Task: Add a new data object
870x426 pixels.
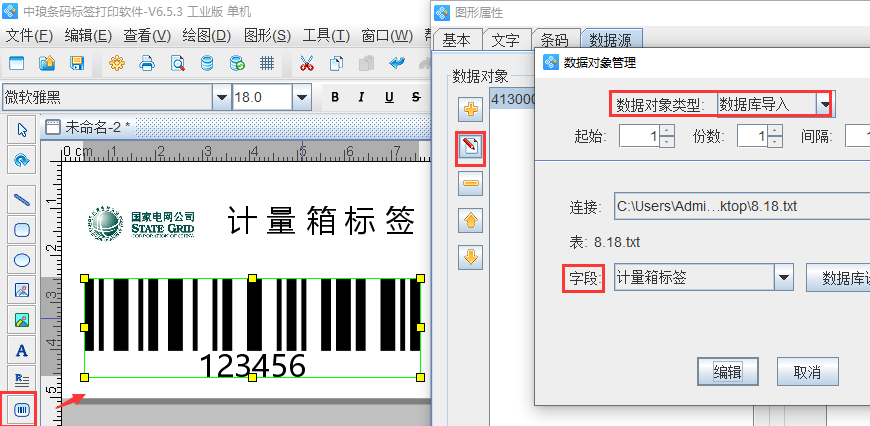Action: pyautogui.click(x=470, y=109)
